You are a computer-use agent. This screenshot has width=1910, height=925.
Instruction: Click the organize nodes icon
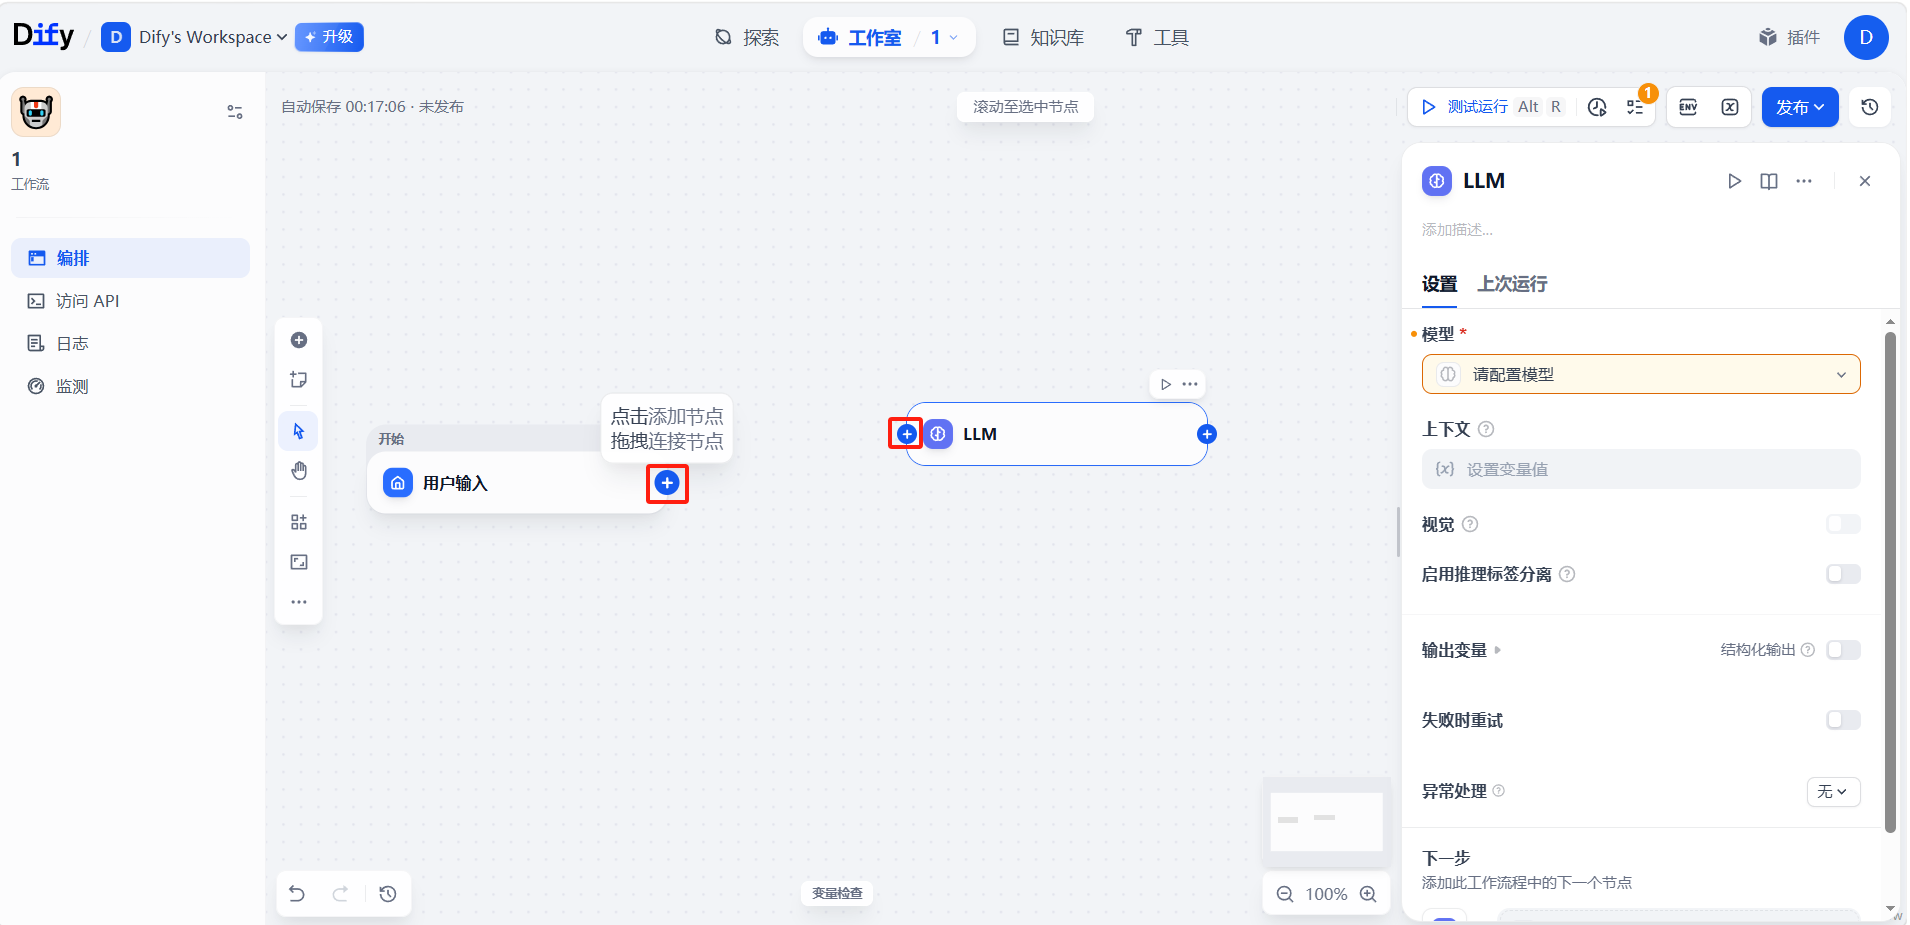tap(299, 522)
